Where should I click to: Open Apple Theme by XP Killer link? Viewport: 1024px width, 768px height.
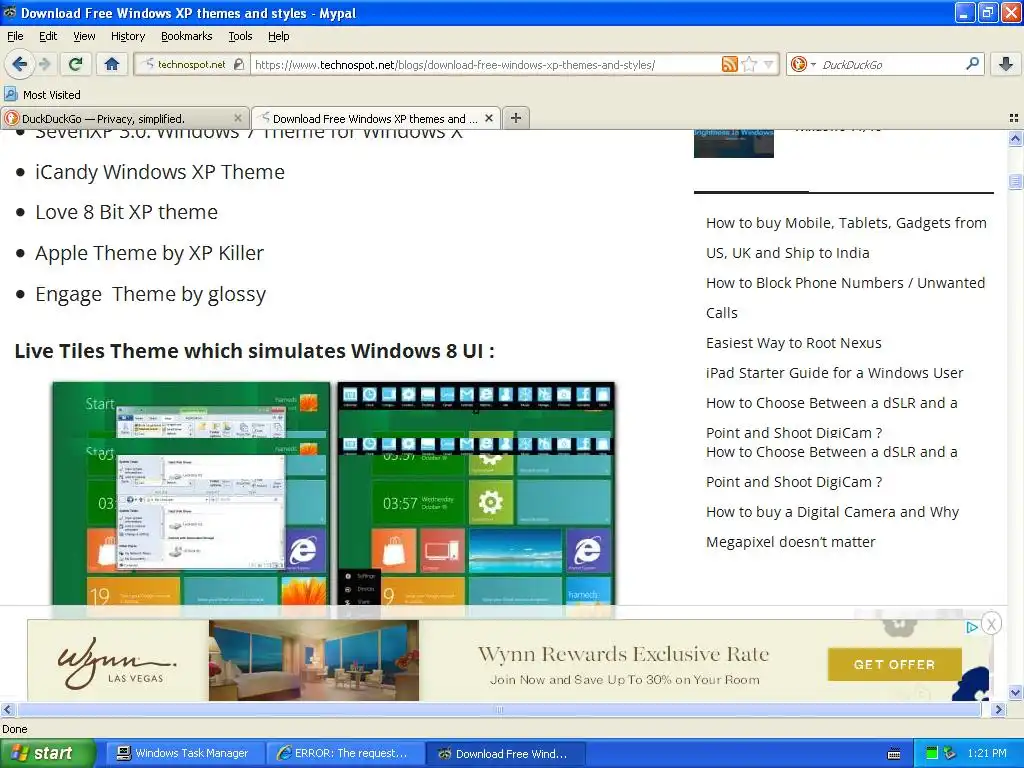pyautogui.click(x=150, y=253)
